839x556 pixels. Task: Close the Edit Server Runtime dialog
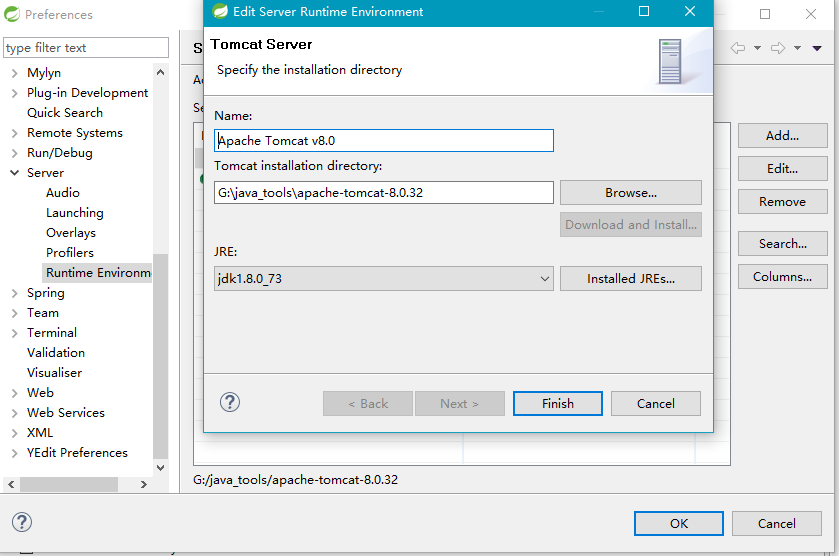[690, 11]
